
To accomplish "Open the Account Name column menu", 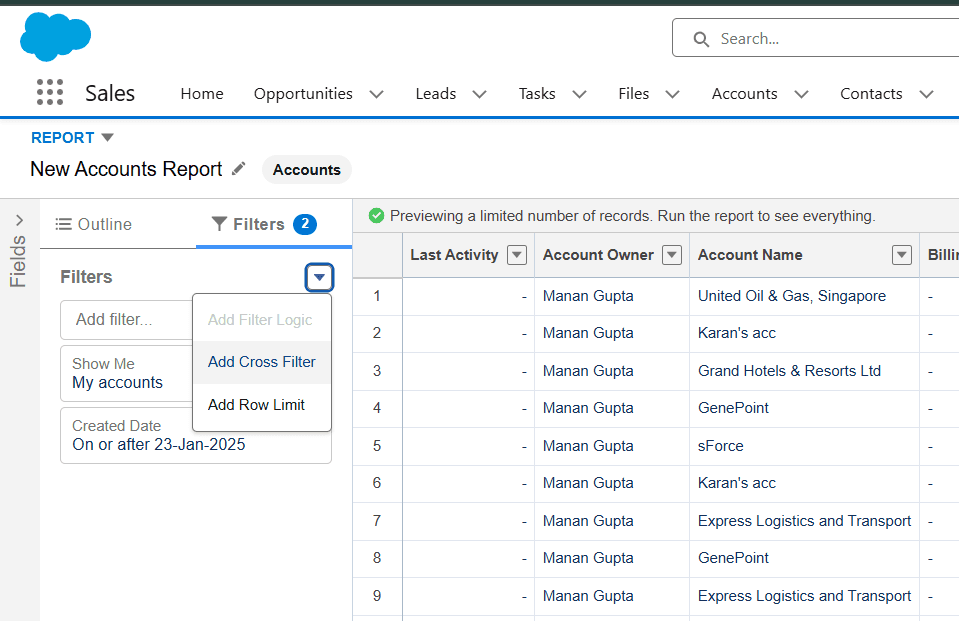I will pyautogui.click(x=902, y=255).
